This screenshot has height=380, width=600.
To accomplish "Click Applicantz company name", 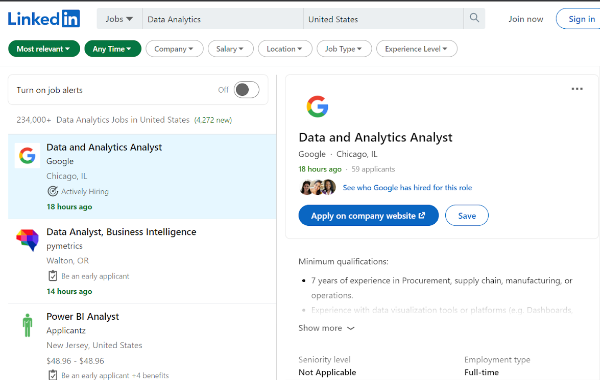I will pos(66,331).
